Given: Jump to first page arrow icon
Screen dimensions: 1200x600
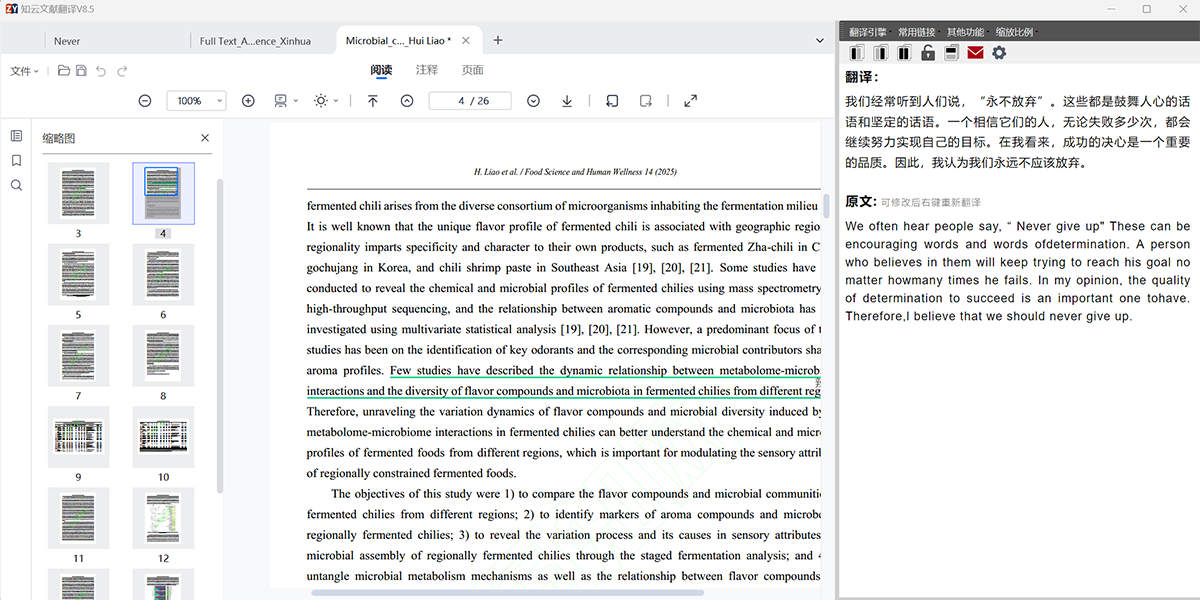Looking at the screenshot, I should (x=373, y=101).
